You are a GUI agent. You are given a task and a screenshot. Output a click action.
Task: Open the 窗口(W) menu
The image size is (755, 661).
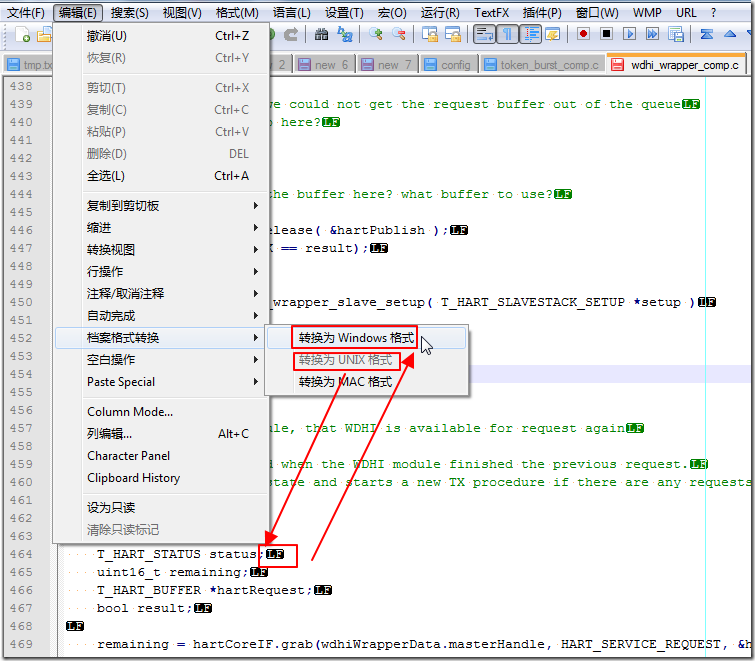click(x=597, y=13)
